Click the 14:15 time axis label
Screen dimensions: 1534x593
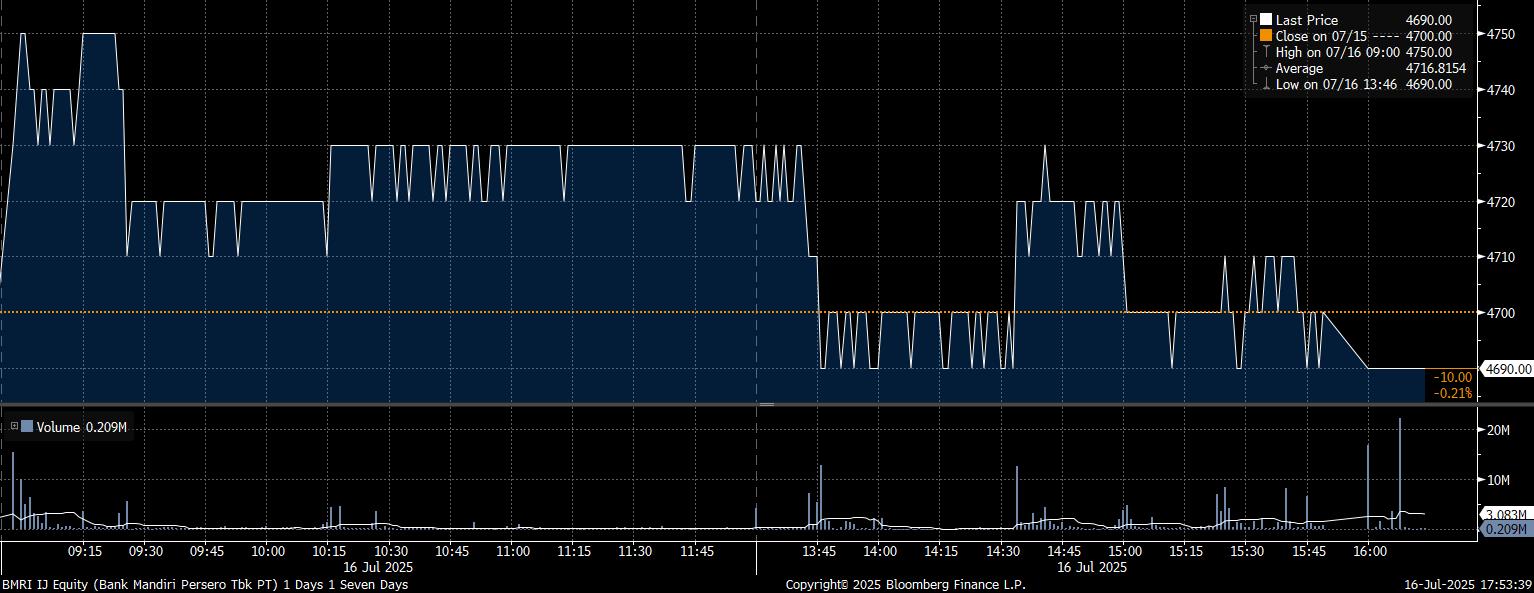(x=941, y=551)
